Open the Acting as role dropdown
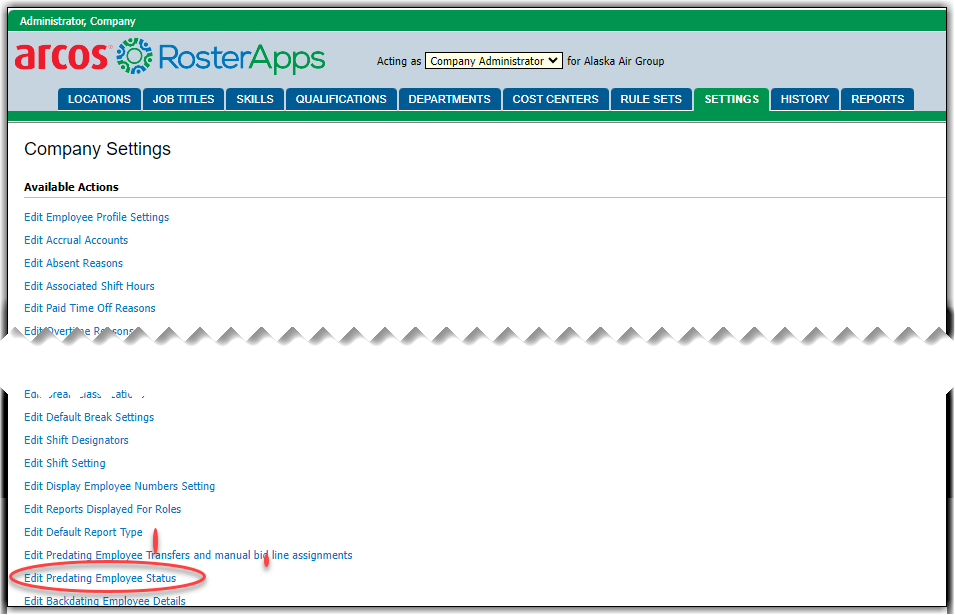This screenshot has width=955, height=615. coord(493,61)
